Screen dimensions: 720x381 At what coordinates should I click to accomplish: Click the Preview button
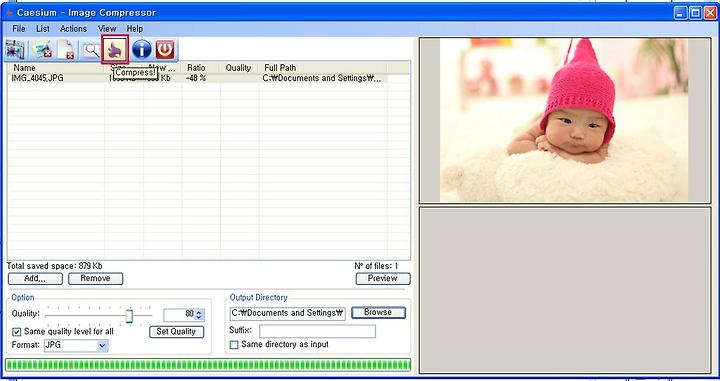(x=382, y=278)
